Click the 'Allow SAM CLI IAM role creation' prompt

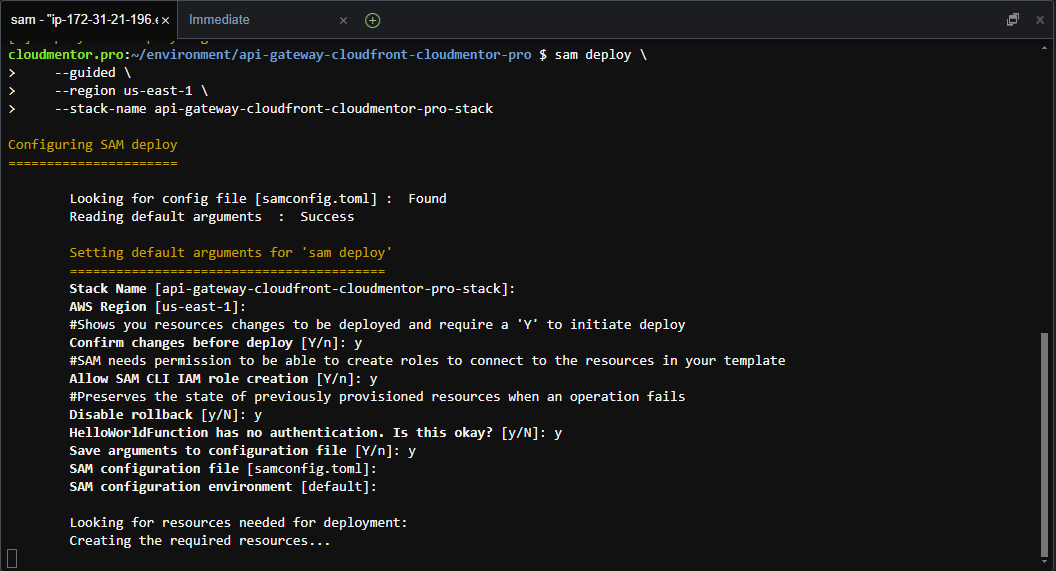(x=223, y=379)
